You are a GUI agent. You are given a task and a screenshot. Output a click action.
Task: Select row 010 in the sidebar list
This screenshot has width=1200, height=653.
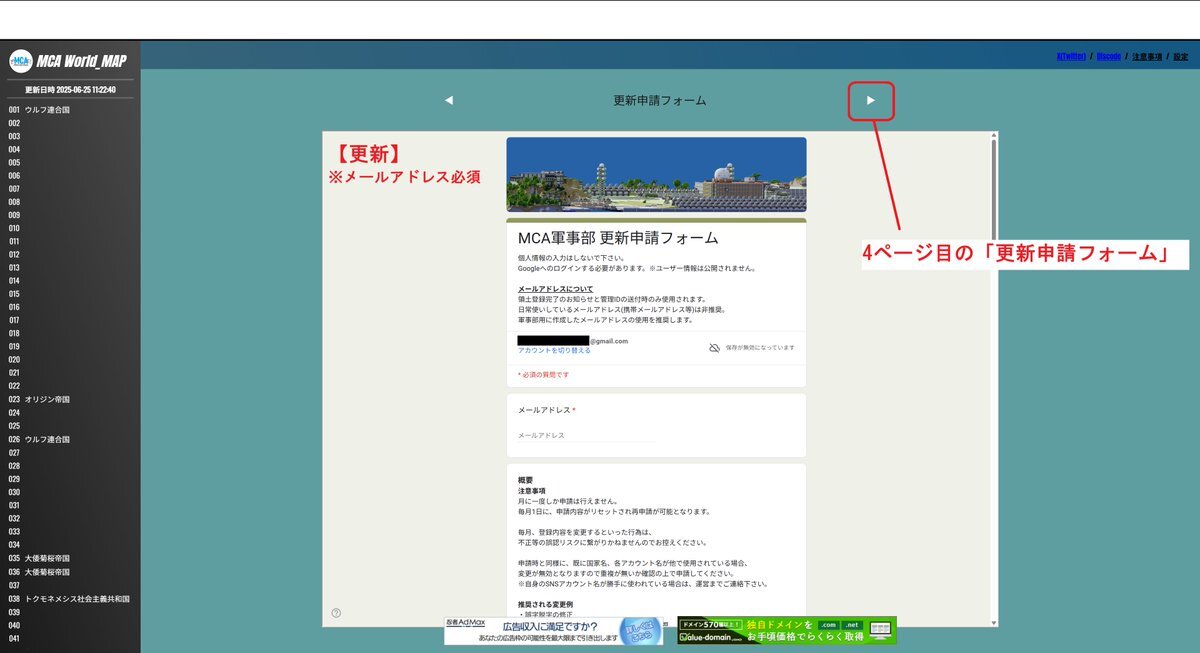[x=70, y=228]
